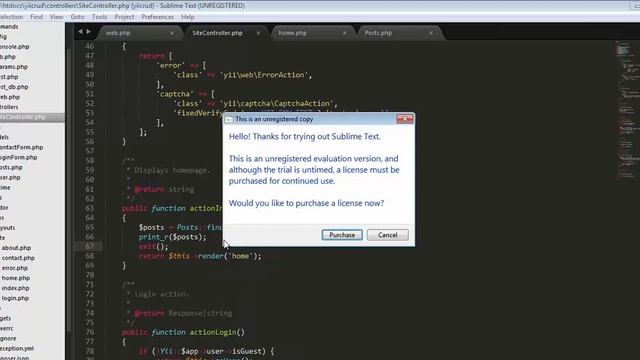Open console.php in the sidebar
The height and width of the screenshot is (360, 640).
point(14,47)
